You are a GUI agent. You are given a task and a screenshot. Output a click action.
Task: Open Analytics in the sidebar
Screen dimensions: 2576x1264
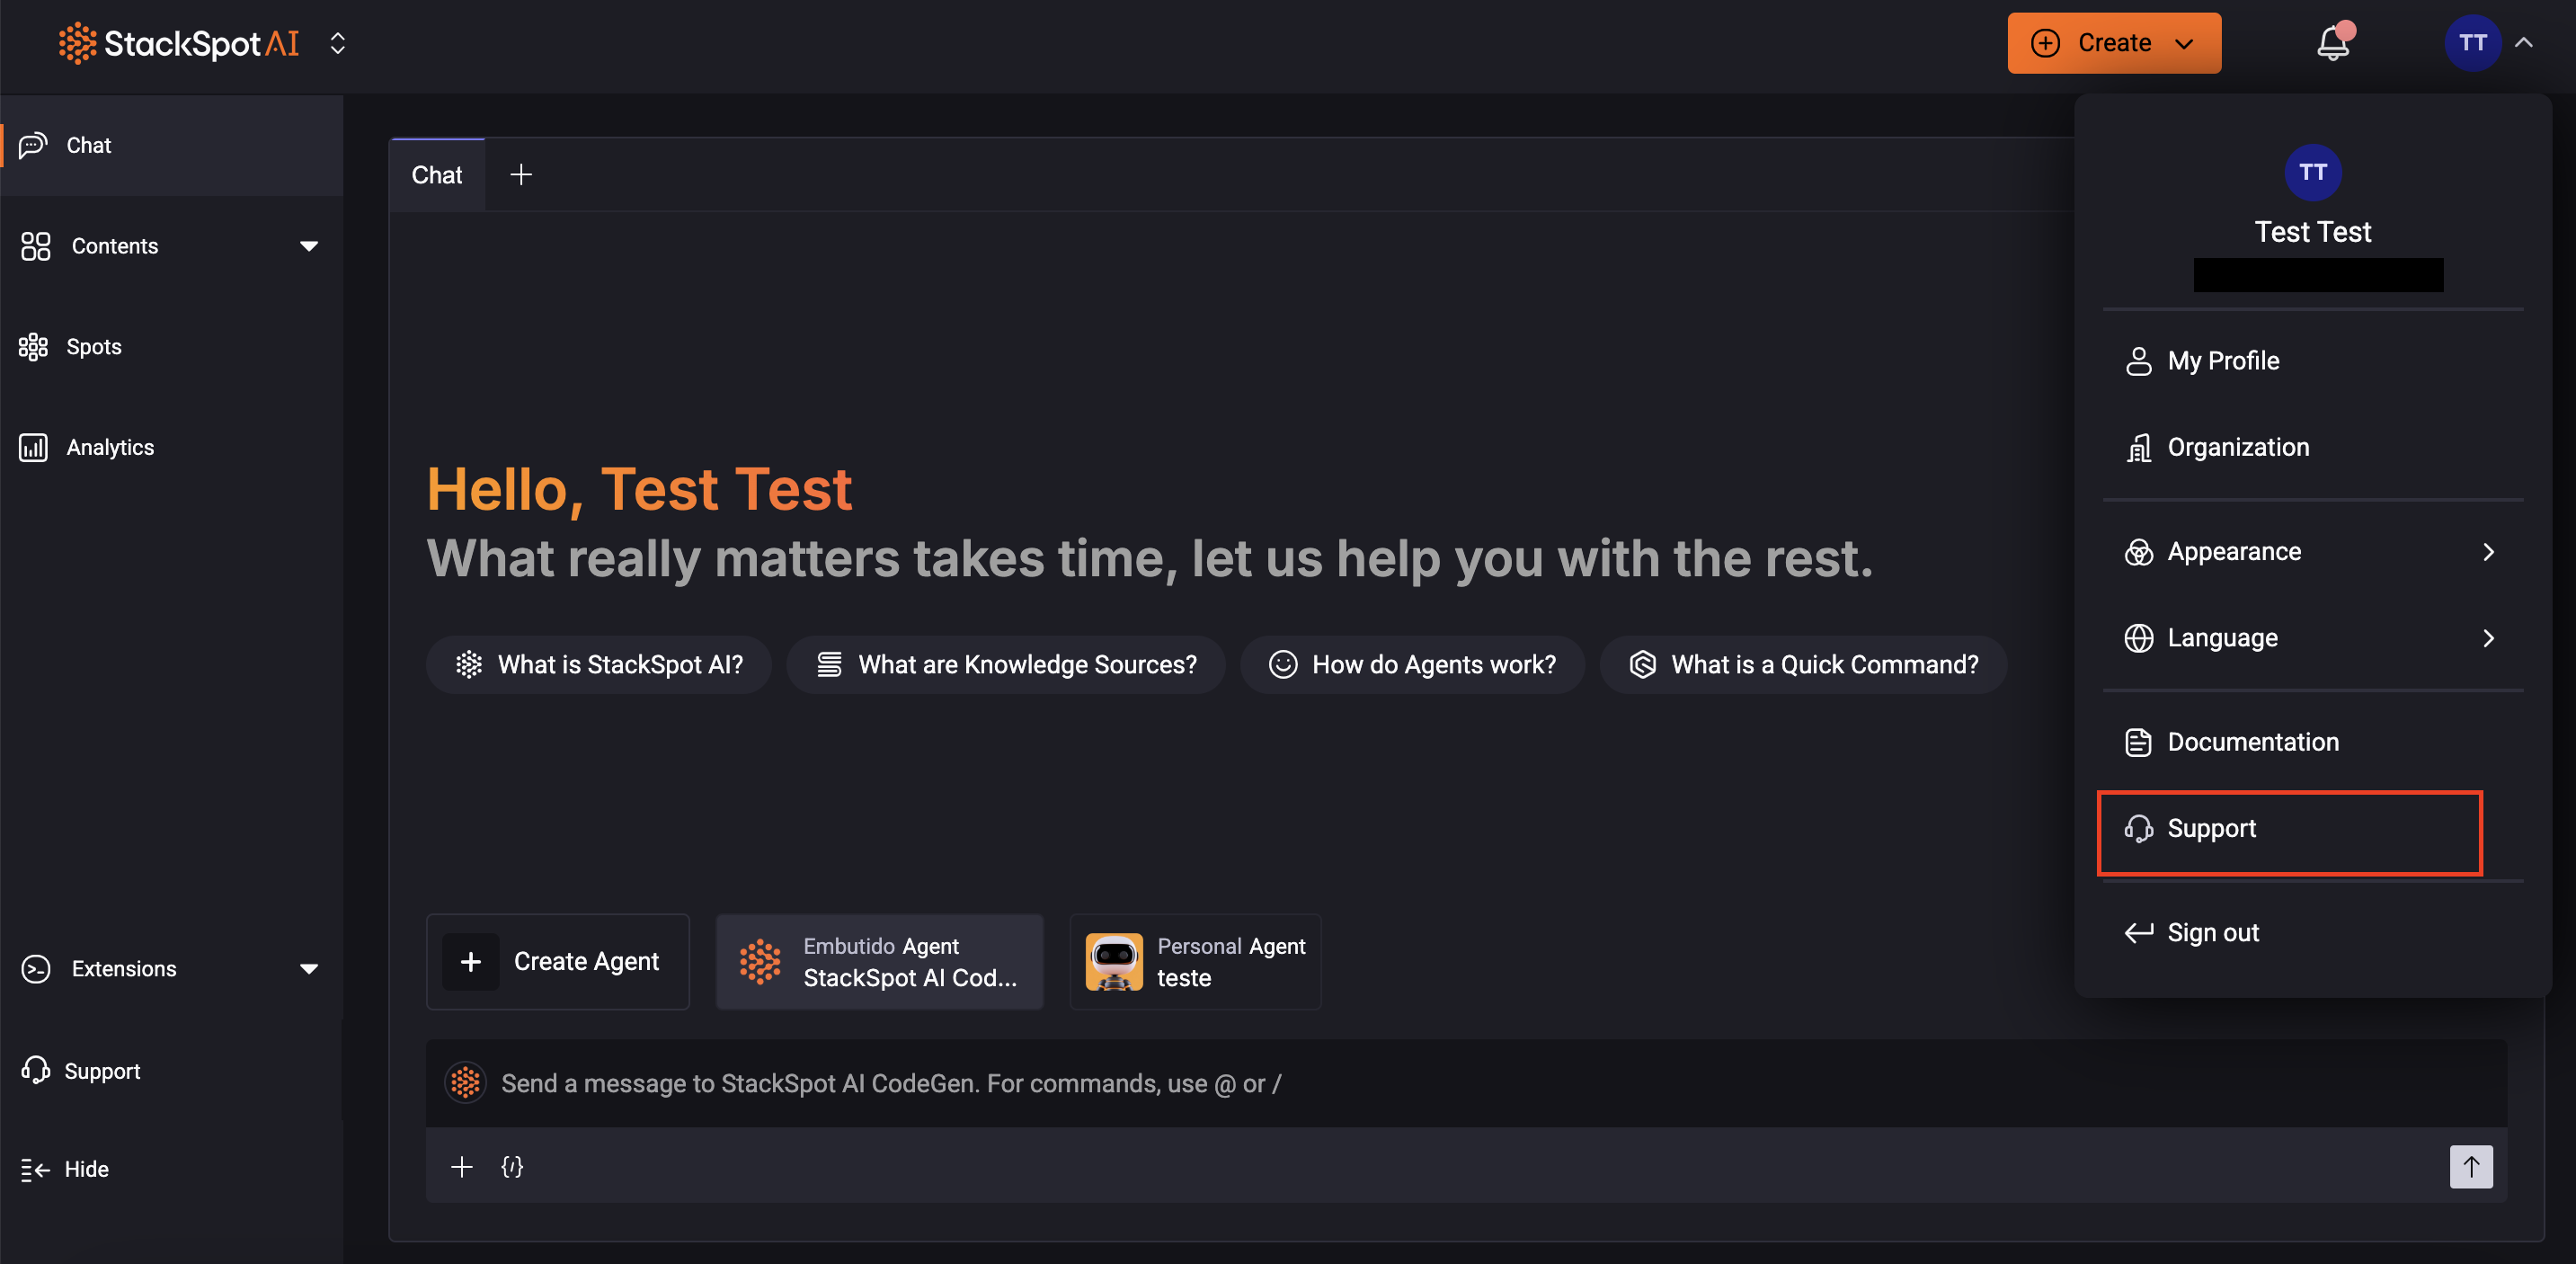coord(110,447)
